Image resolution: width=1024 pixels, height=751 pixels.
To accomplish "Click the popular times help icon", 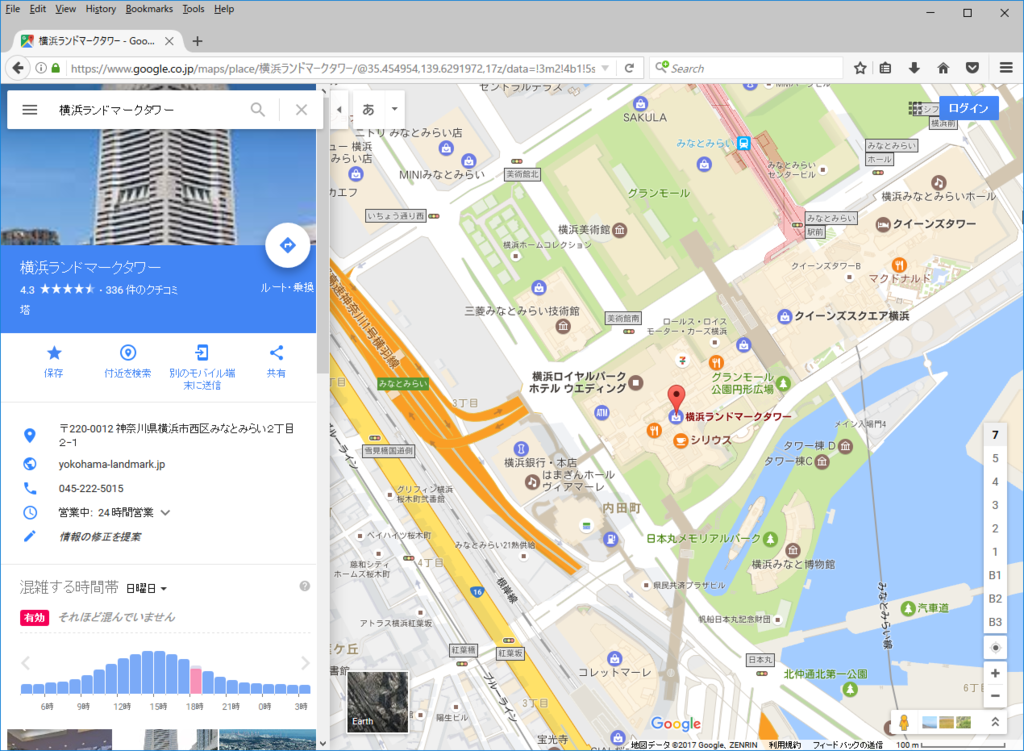I will coord(304,586).
